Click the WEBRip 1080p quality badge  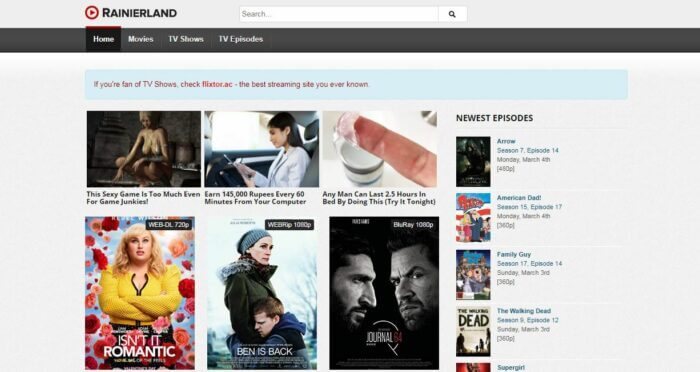tap(289, 225)
